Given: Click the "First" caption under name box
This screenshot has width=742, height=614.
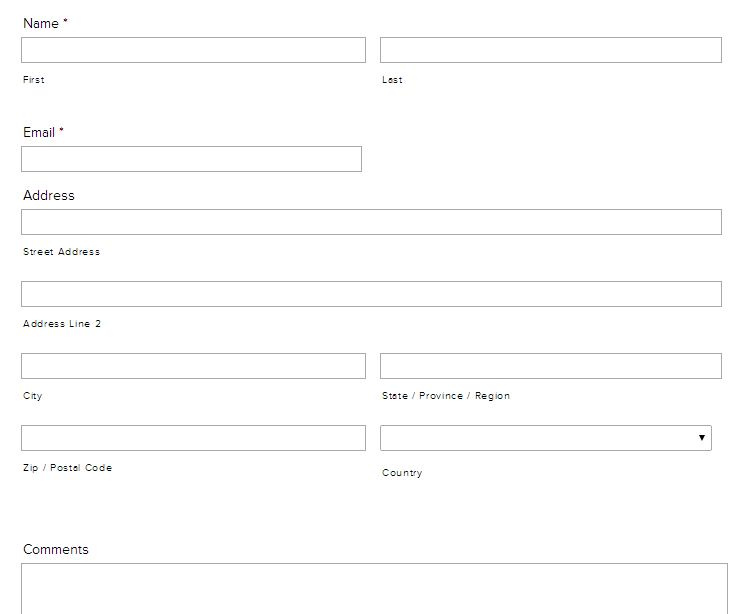Looking at the screenshot, I should (x=34, y=80).
